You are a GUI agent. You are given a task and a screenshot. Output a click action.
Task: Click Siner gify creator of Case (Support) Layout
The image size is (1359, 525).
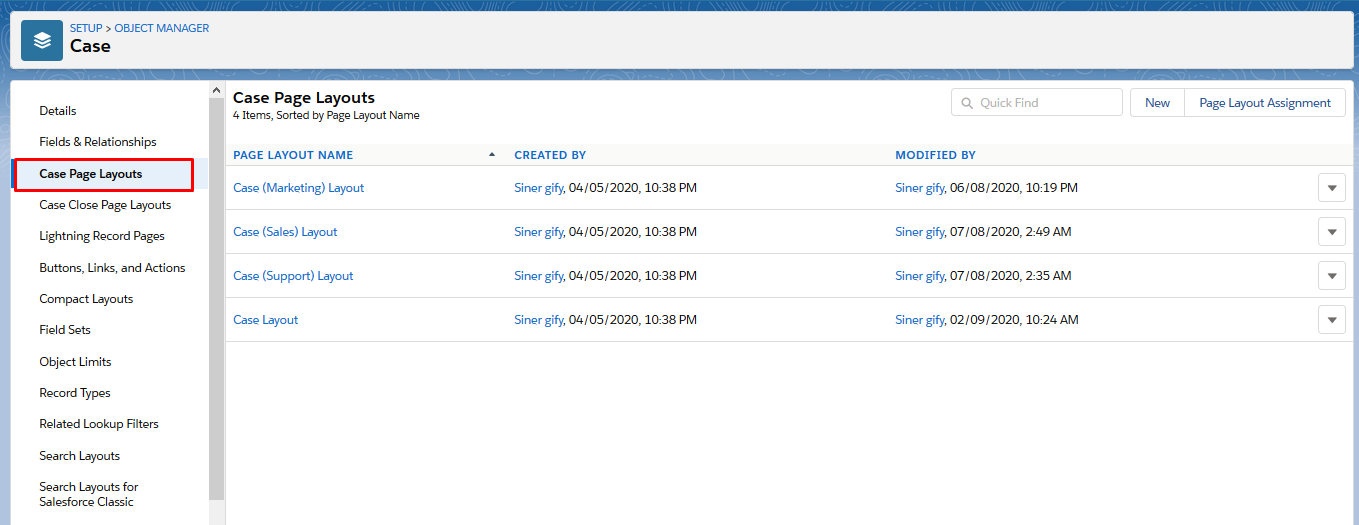coord(539,276)
